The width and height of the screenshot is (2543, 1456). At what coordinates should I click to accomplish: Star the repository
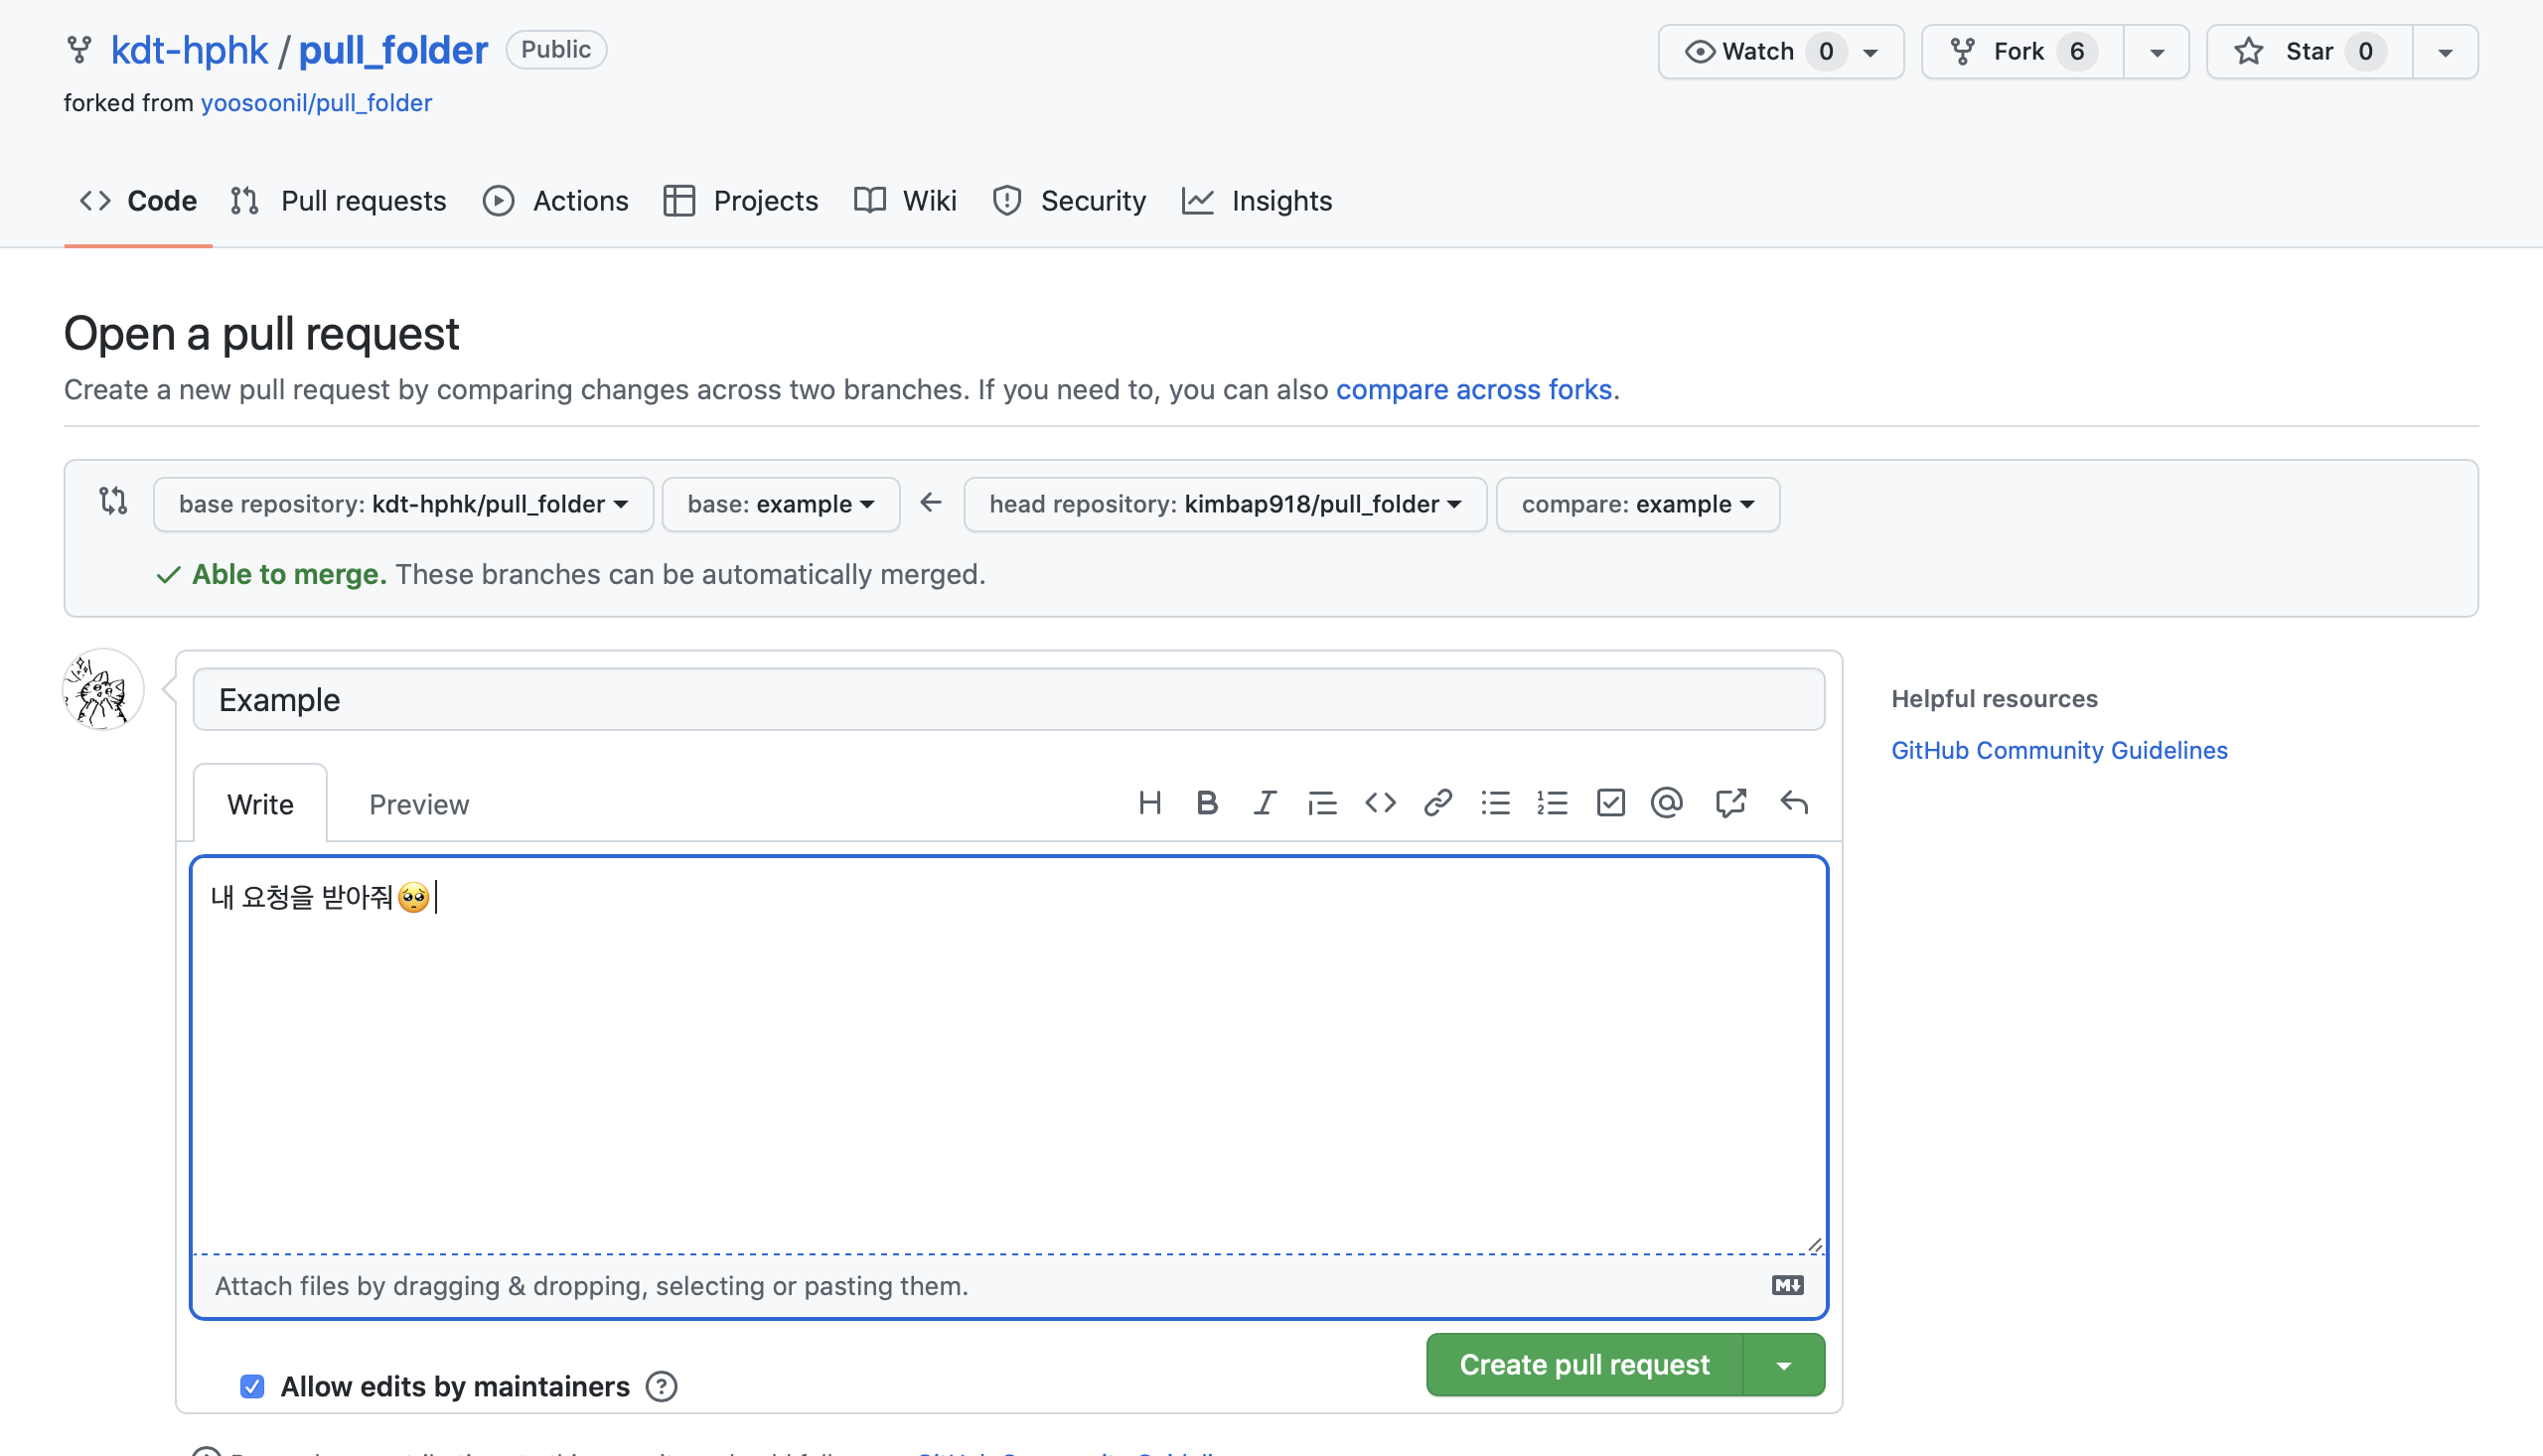pyautogui.click(x=2309, y=52)
